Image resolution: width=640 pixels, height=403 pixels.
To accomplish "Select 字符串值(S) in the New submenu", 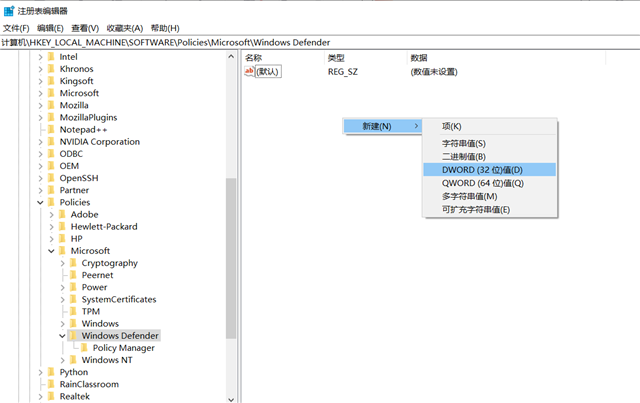I will [464, 144].
